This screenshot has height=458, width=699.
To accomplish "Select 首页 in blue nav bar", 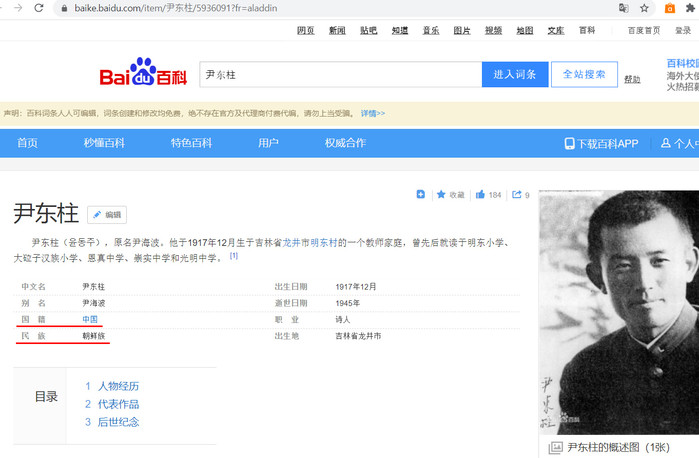I will pyautogui.click(x=28, y=143).
